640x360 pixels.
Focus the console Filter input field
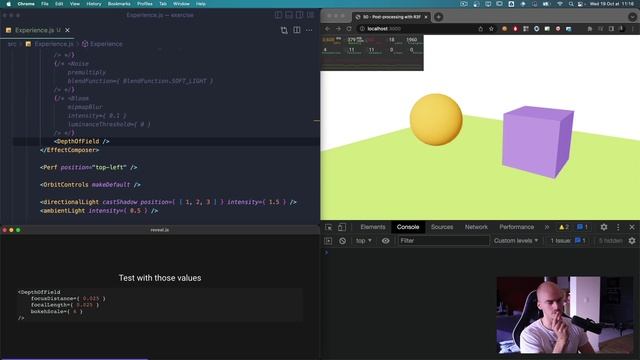444,241
